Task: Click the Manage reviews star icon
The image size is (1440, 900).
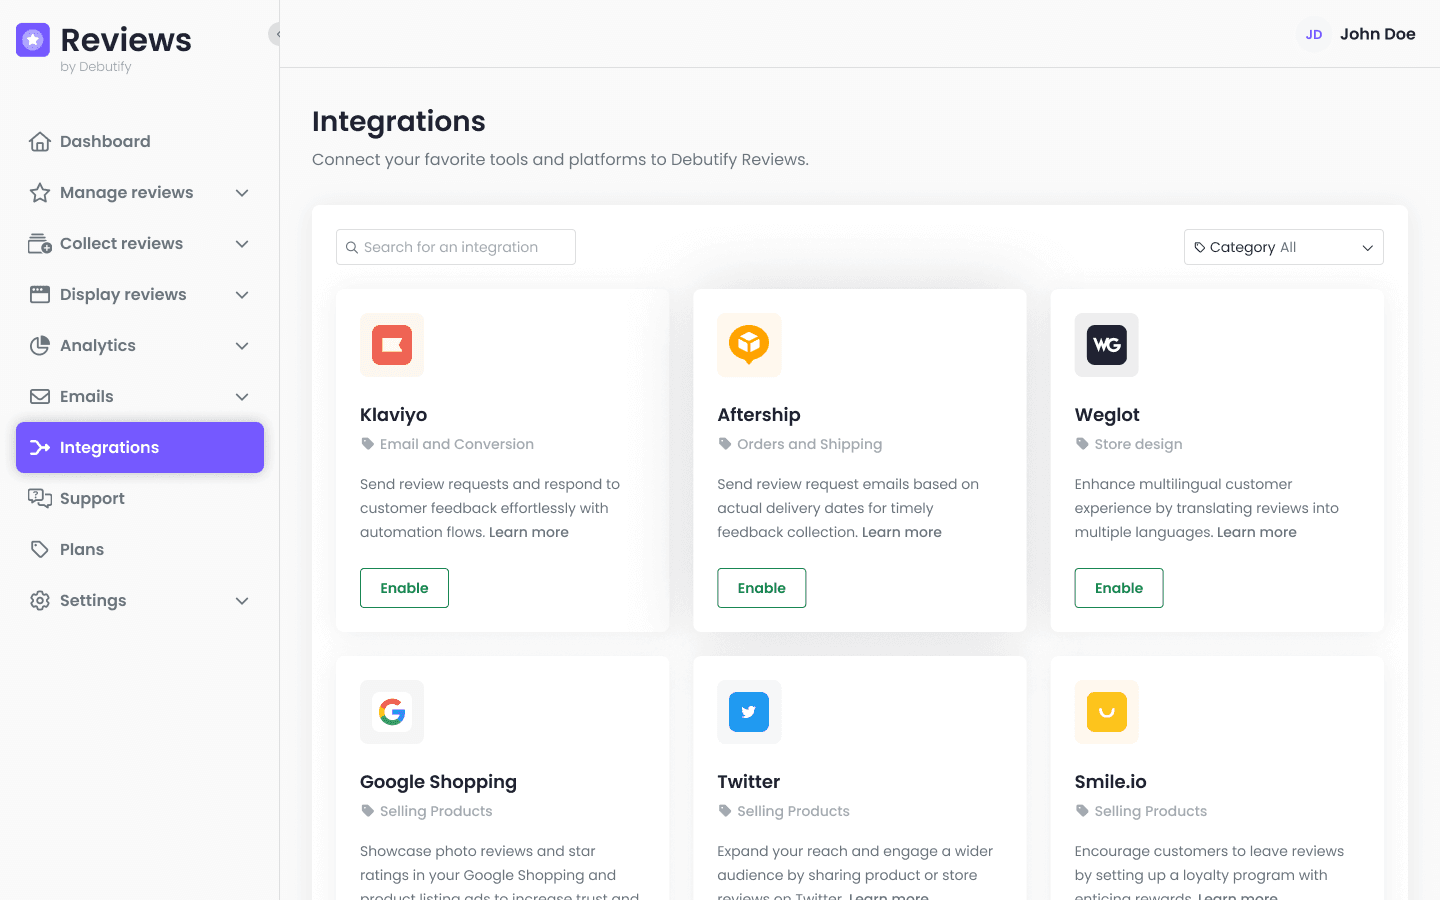Action: click(40, 193)
